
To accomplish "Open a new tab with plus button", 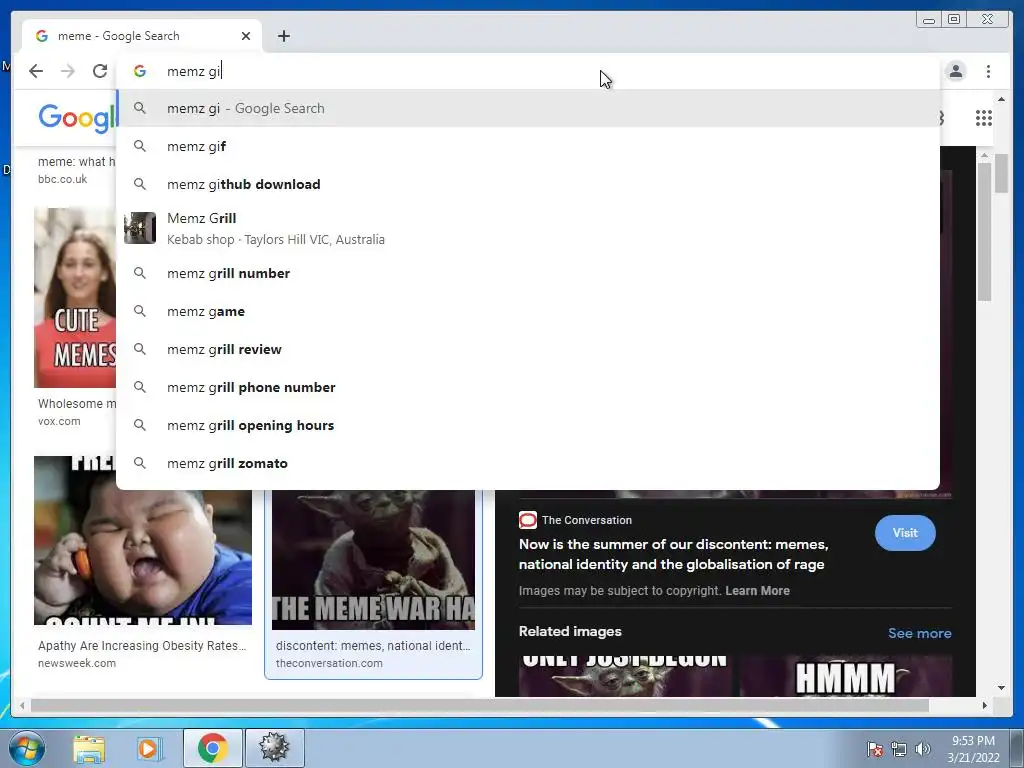I will [x=283, y=36].
